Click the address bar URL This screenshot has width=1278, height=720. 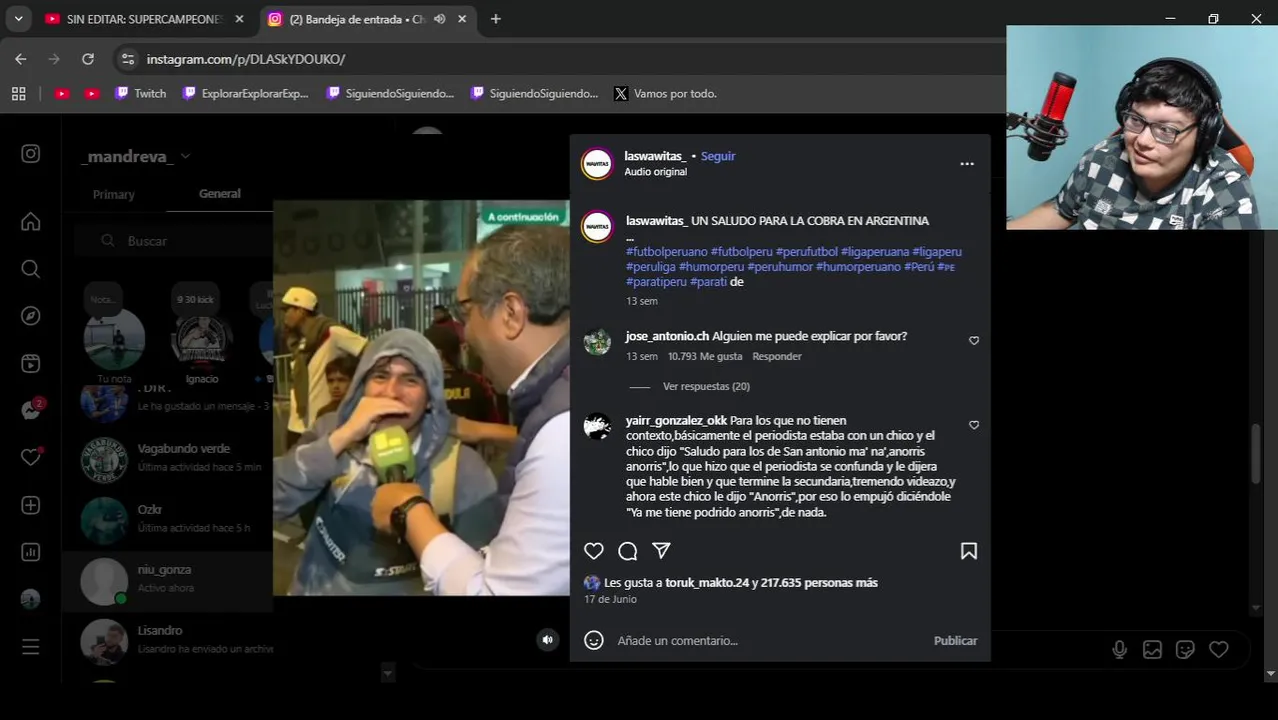point(246,59)
